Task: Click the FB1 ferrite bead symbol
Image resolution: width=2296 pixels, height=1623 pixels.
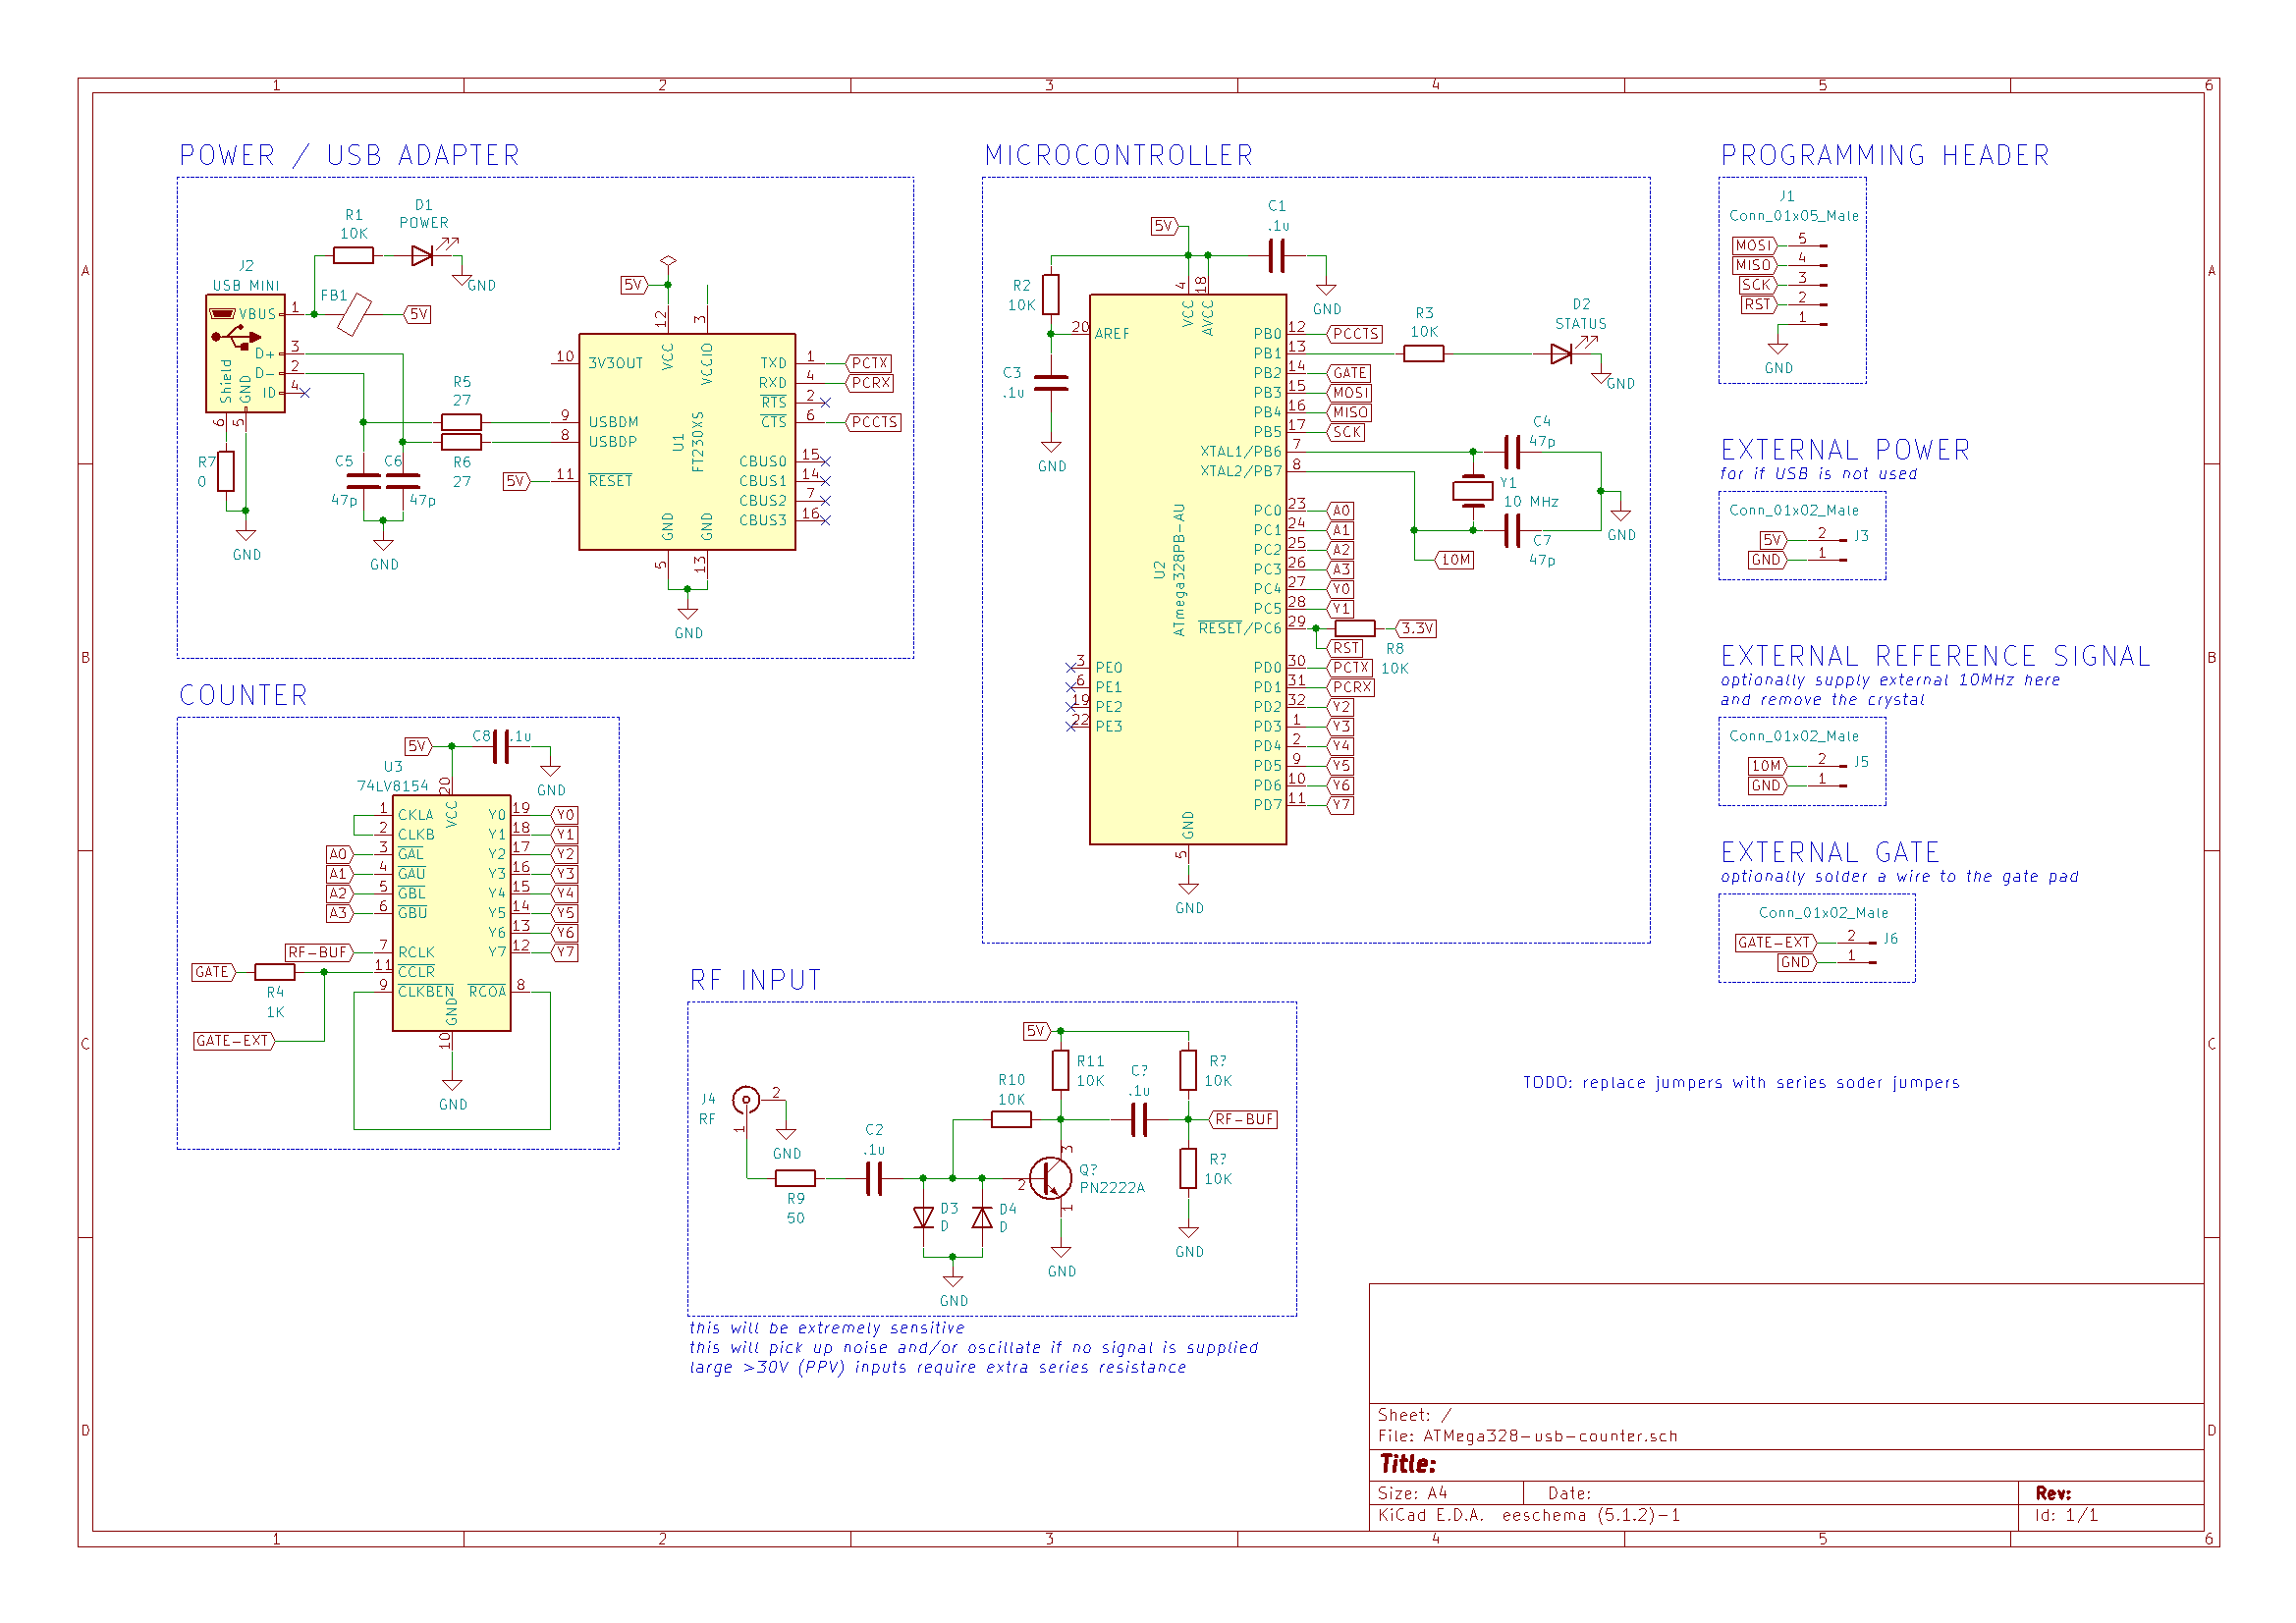Action: (354, 314)
